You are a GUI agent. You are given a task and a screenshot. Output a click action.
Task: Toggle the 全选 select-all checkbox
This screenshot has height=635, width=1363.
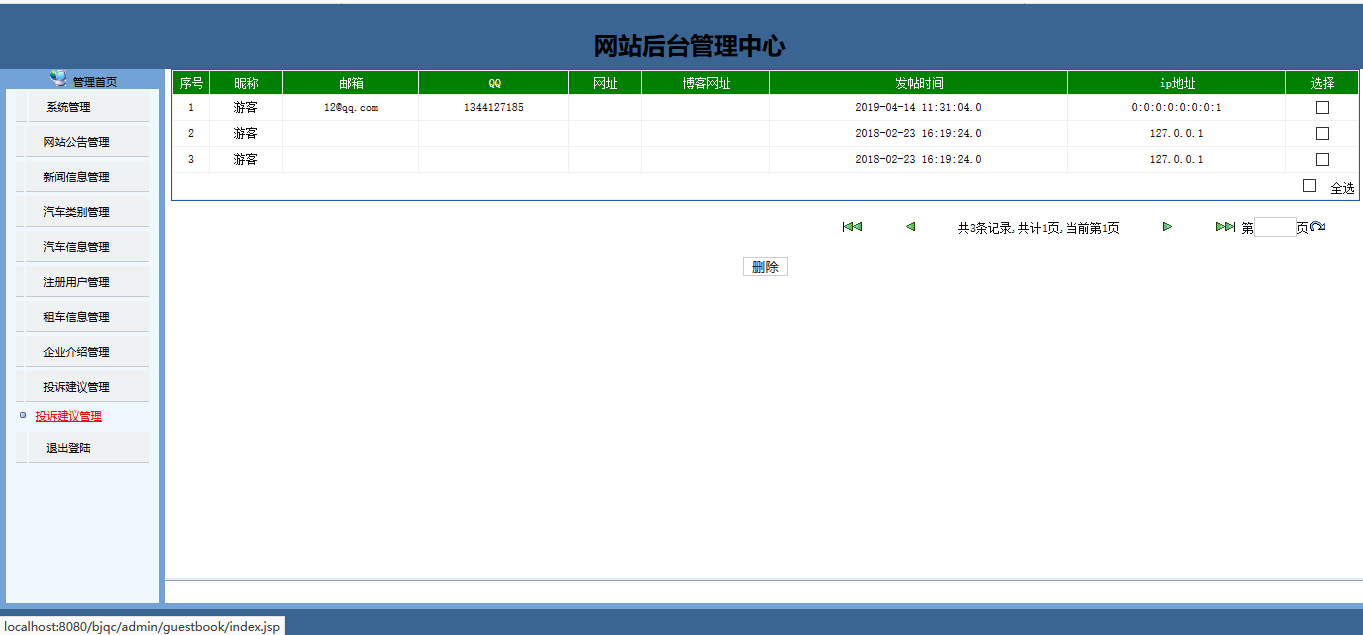click(1309, 186)
